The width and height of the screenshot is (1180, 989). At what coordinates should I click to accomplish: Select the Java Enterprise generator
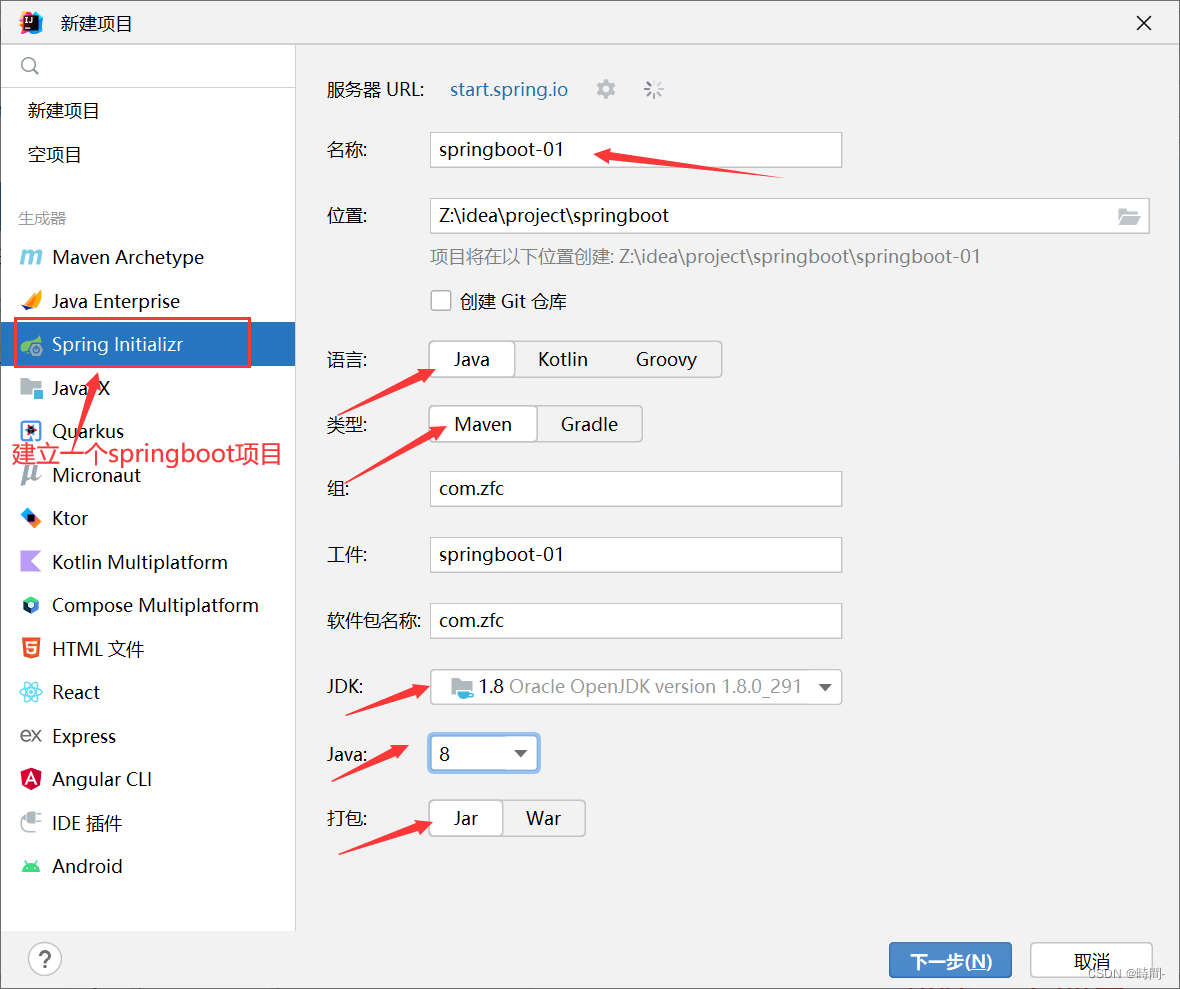pyautogui.click(x=148, y=301)
